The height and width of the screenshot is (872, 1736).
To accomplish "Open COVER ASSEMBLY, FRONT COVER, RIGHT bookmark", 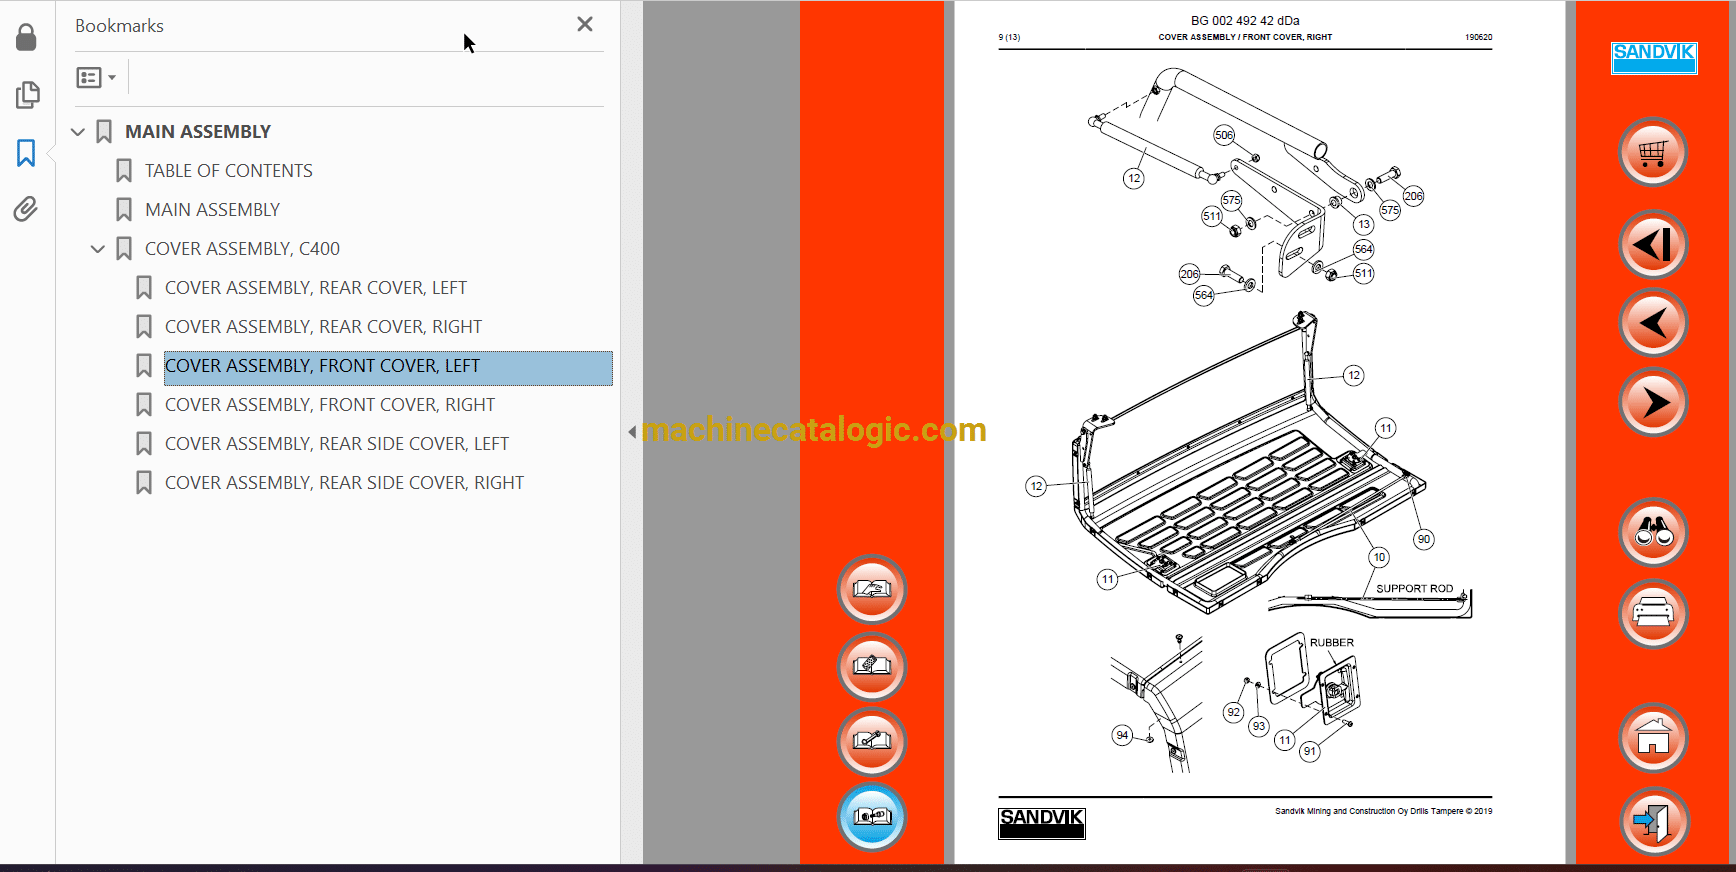I will coord(330,405).
